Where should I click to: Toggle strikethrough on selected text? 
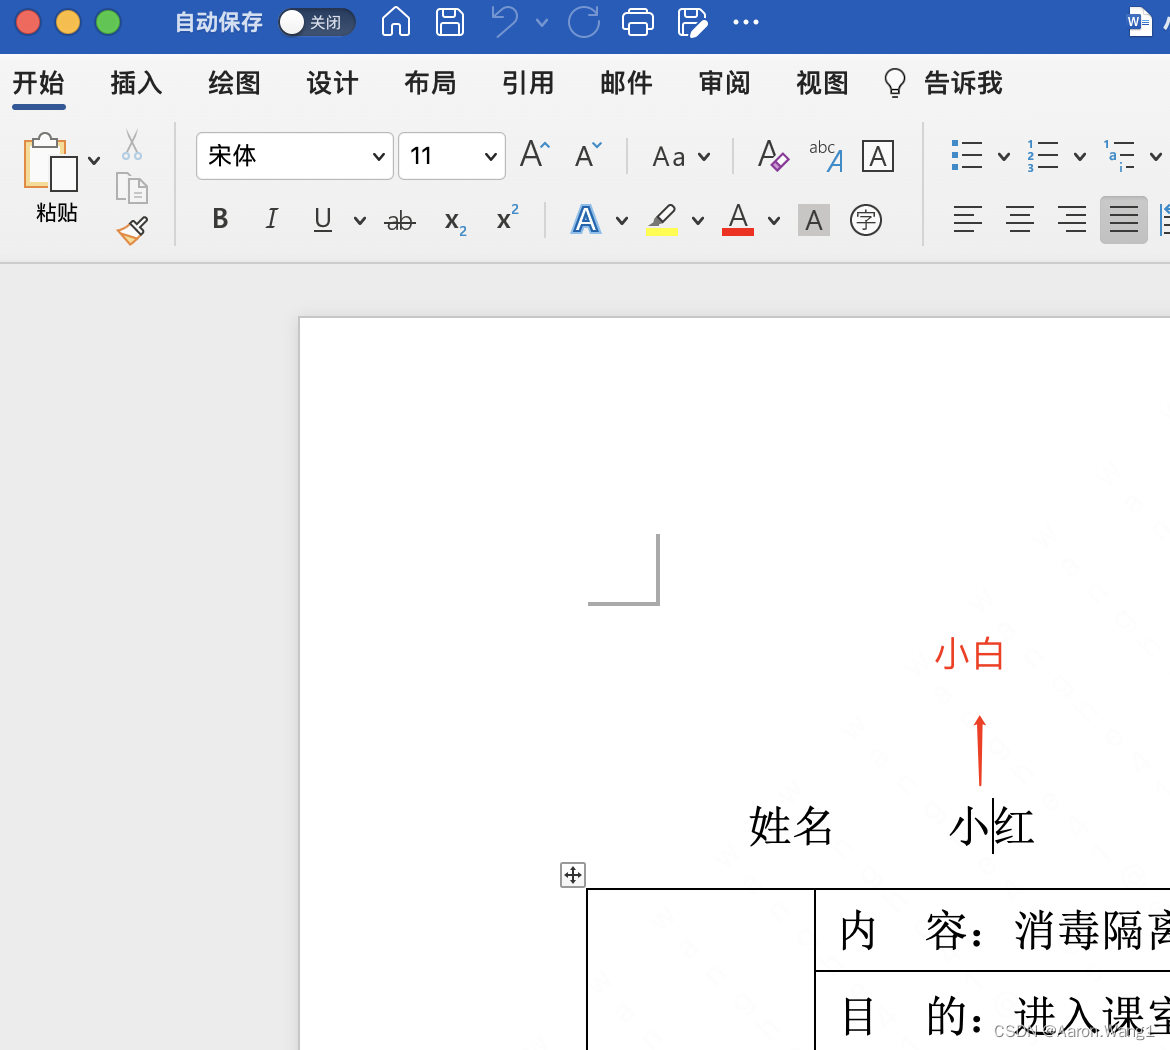pyautogui.click(x=399, y=219)
